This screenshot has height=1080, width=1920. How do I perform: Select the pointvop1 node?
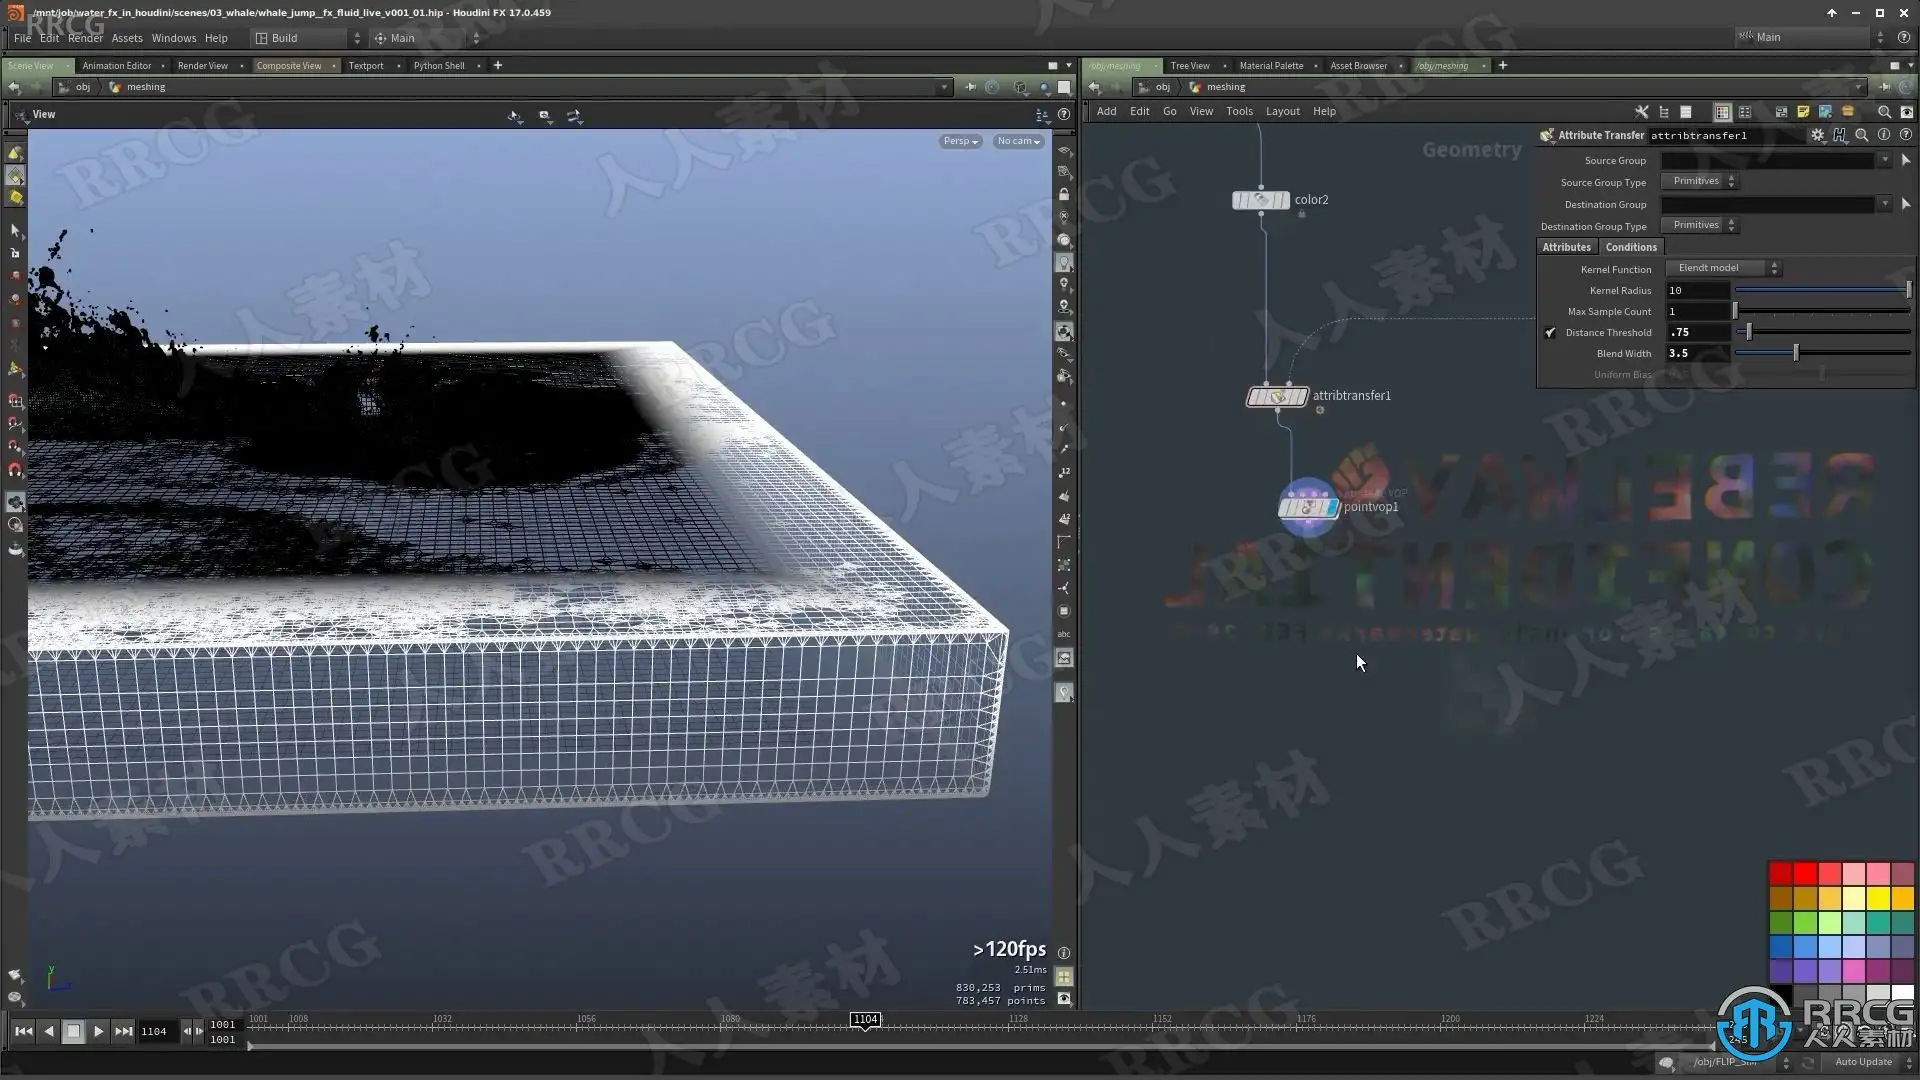[x=1307, y=508]
